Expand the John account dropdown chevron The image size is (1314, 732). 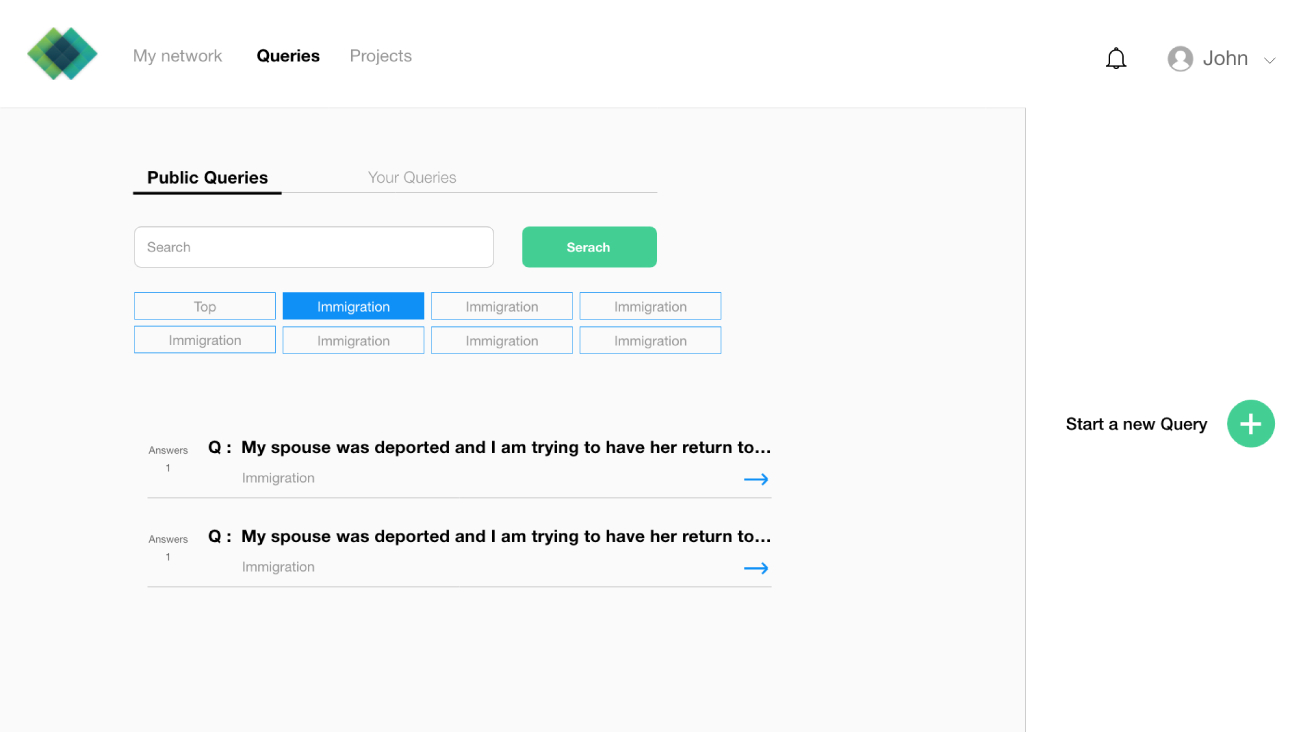[x=1270, y=61]
